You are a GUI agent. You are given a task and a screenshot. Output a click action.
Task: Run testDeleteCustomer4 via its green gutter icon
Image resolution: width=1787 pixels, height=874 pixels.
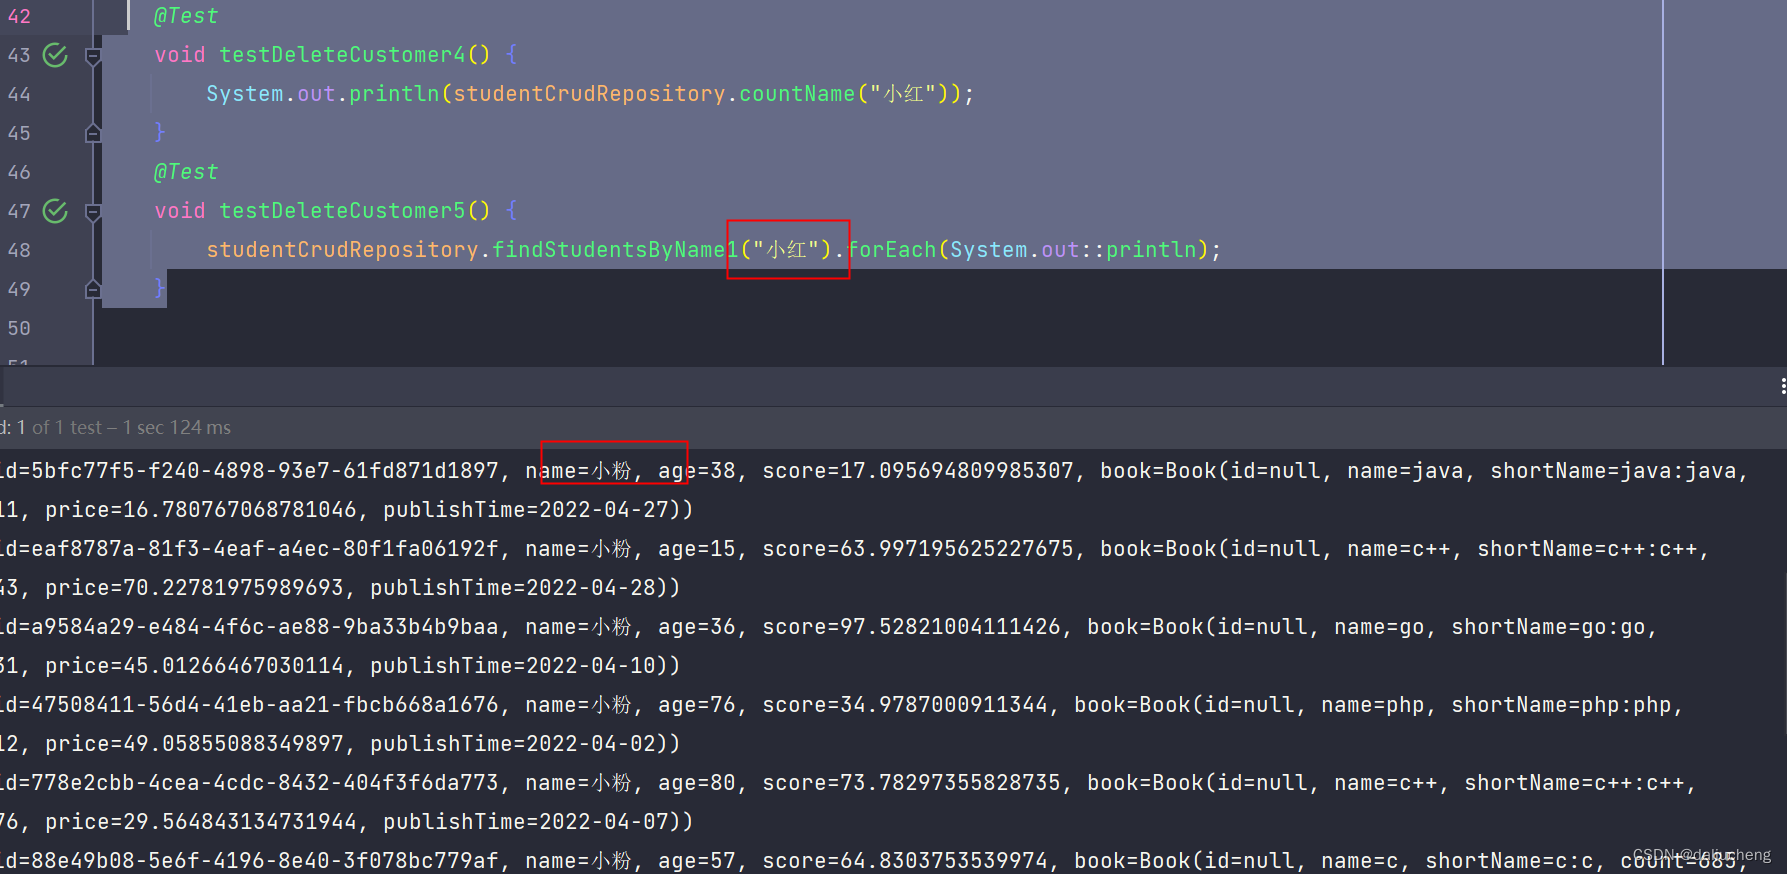pyautogui.click(x=56, y=55)
